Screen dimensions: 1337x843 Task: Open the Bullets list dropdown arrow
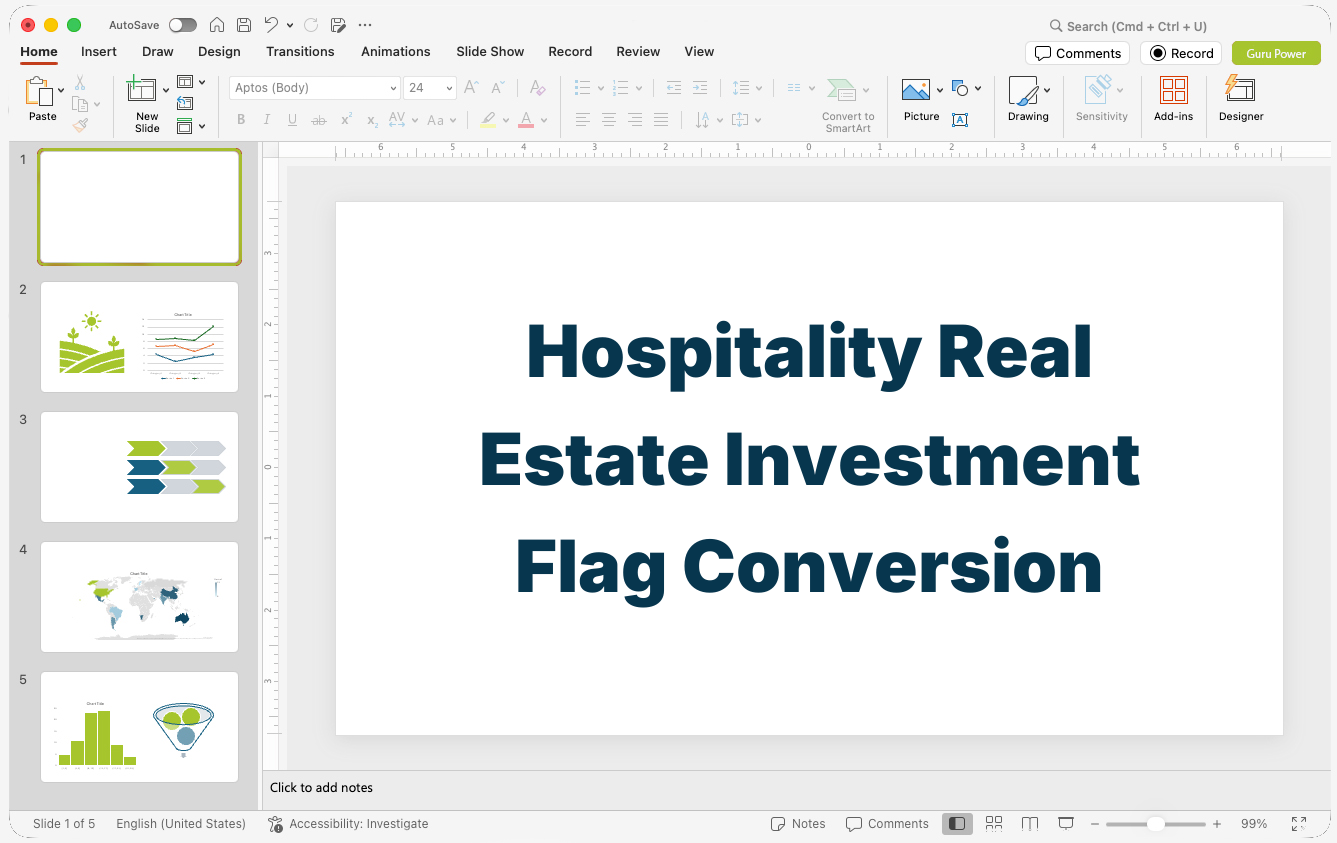pos(600,88)
